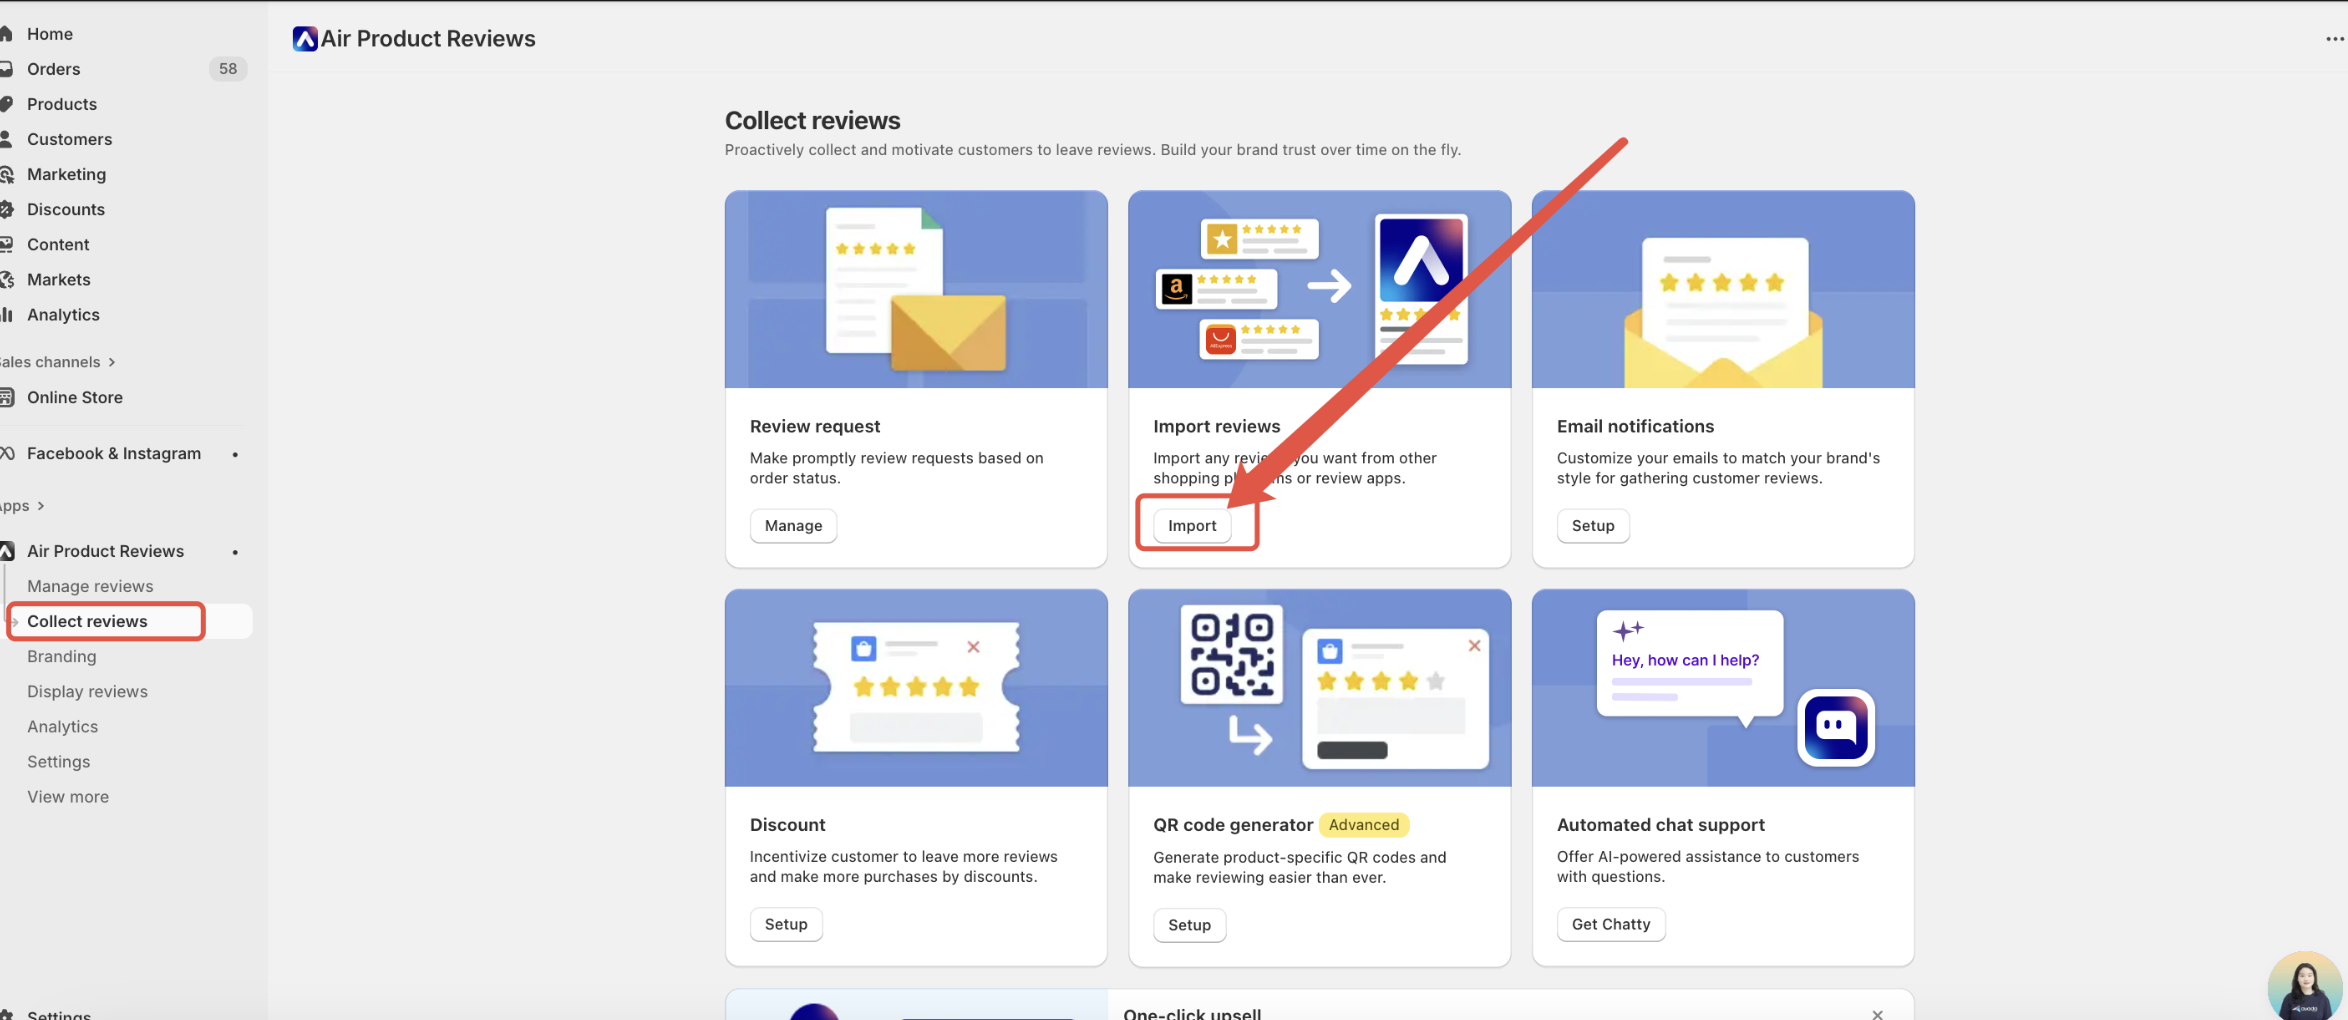Click Get Chatty for automated chat support
This screenshot has height=1020, width=2348.
click(x=1610, y=924)
